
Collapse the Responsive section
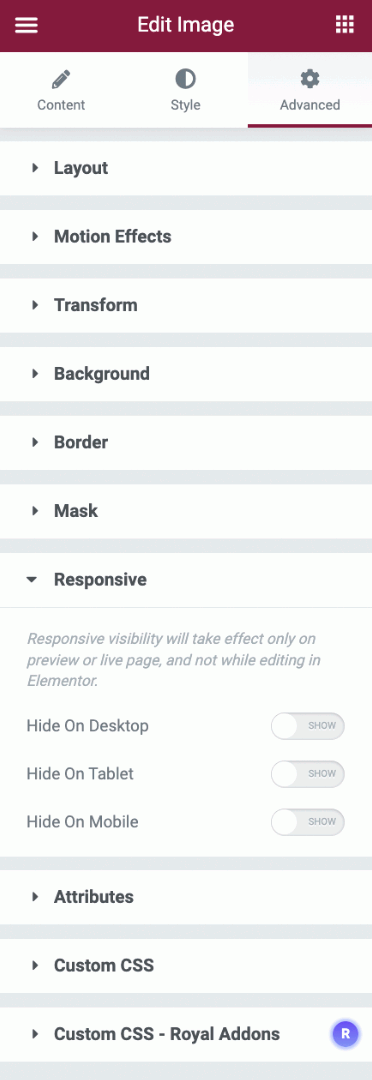[x=186, y=580]
